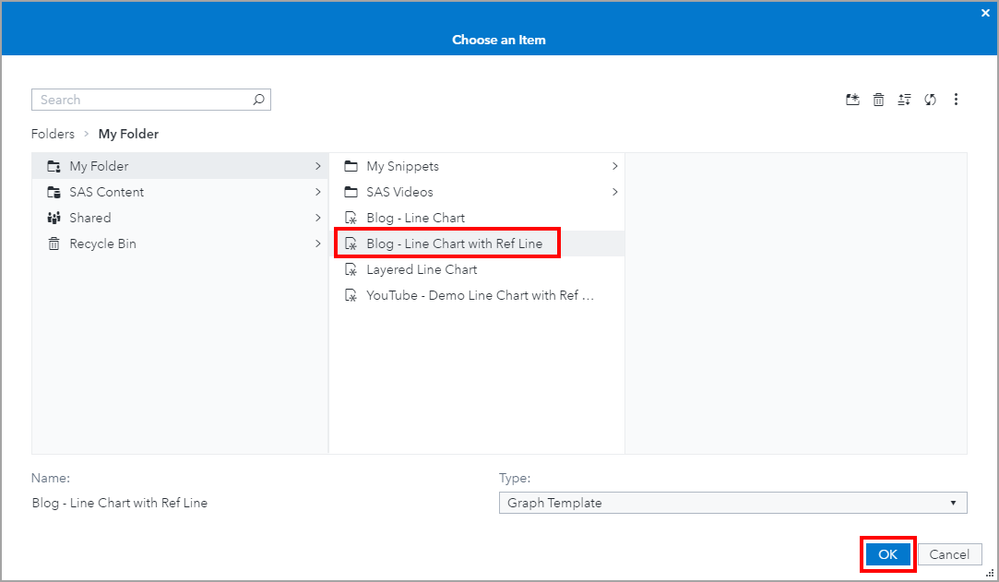The width and height of the screenshot is (999, 582).
Task: Click into the Search input field
Action: pyautogui.click(x=140, y=100)
